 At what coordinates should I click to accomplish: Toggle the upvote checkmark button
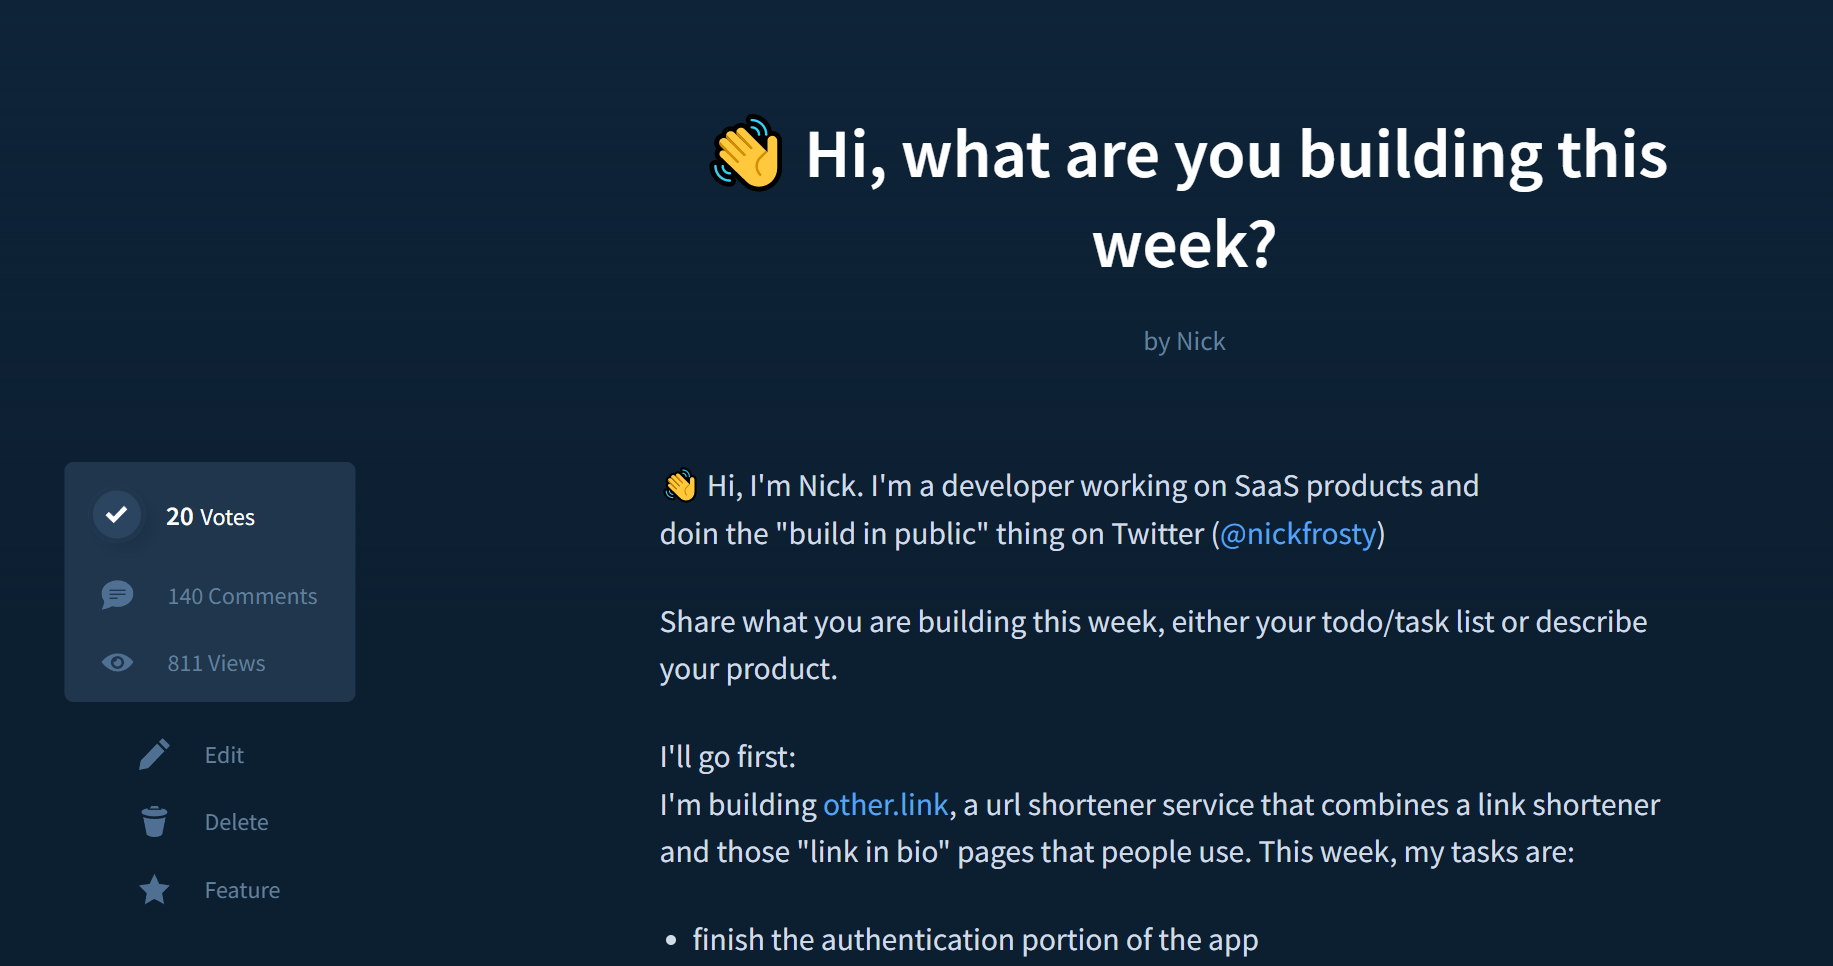(x=117, y=515)
